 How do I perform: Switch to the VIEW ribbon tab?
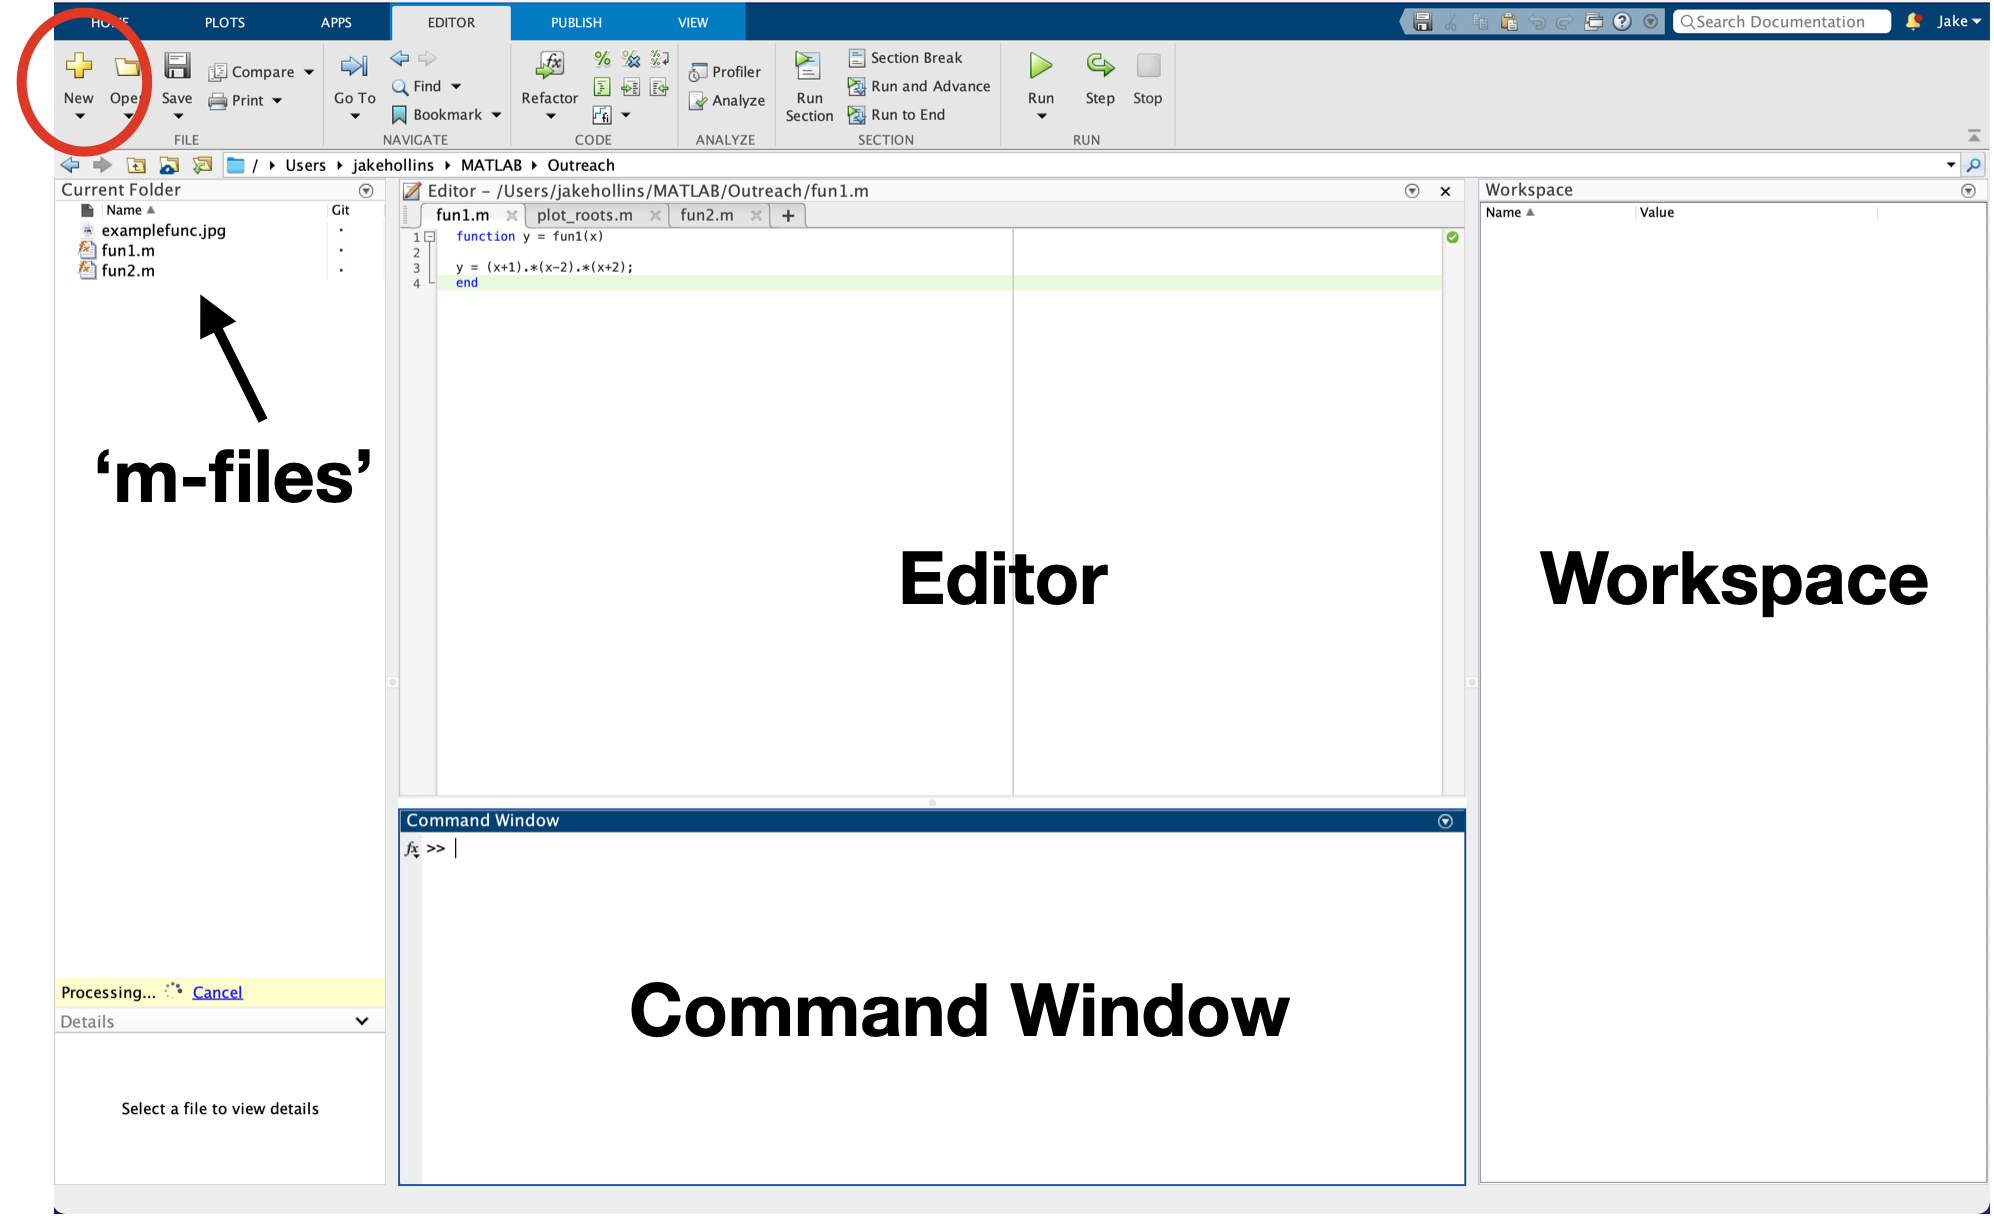693,22
